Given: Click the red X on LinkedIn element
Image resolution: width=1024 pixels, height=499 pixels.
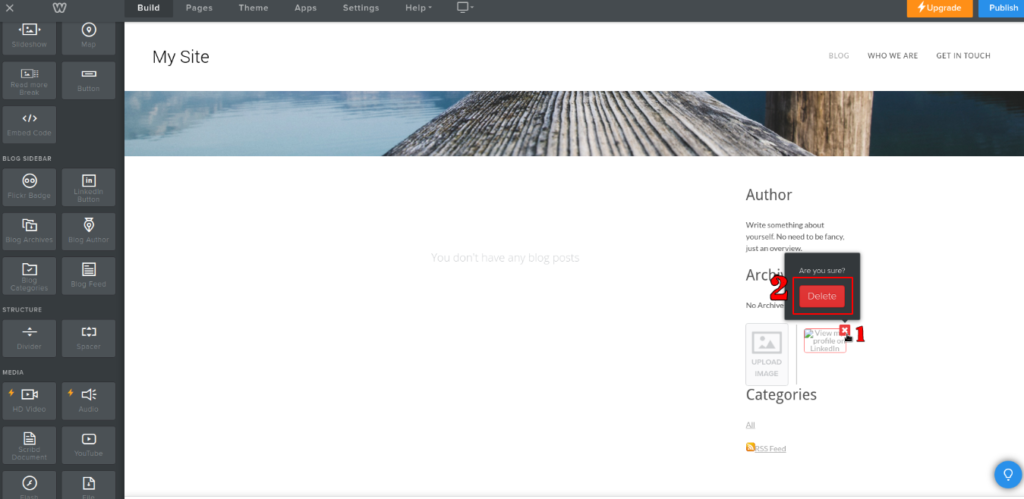Looking at the screenshot, I should tap(844, 330).
